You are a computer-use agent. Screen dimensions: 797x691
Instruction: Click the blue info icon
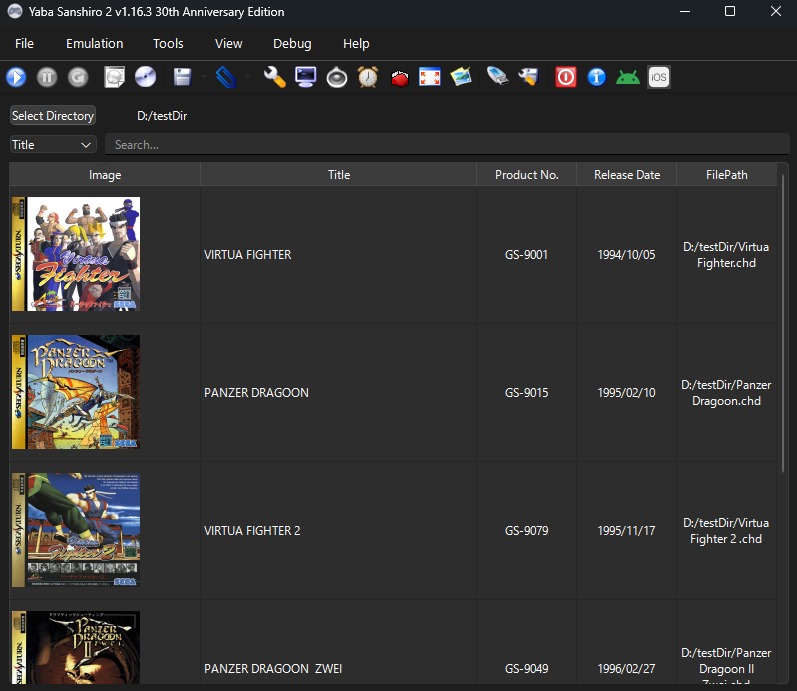(597, 77)
